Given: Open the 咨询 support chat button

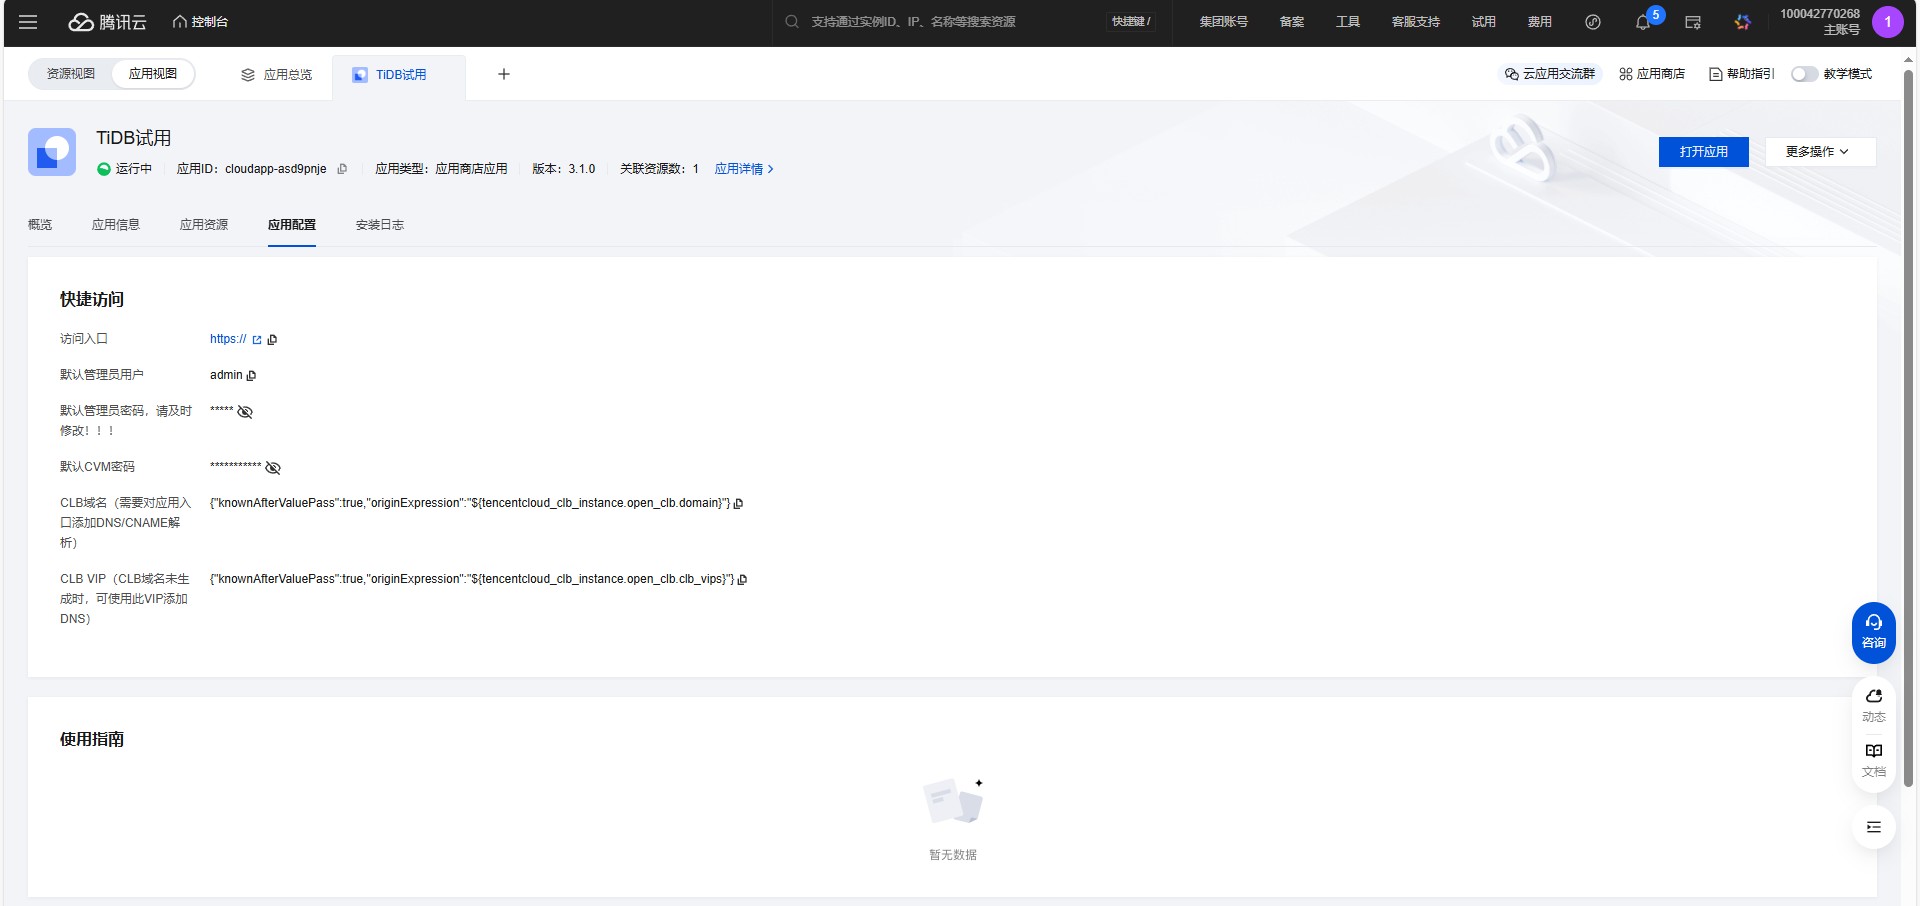Looking at the screenshot, I should click(x=1873, y=632).
